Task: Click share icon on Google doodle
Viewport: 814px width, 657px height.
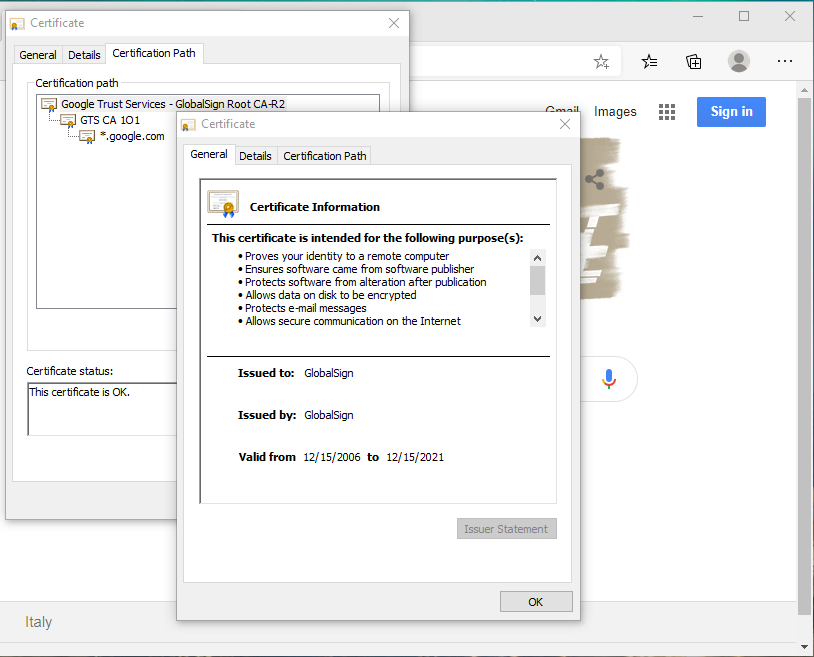Action: coord(594,180)
